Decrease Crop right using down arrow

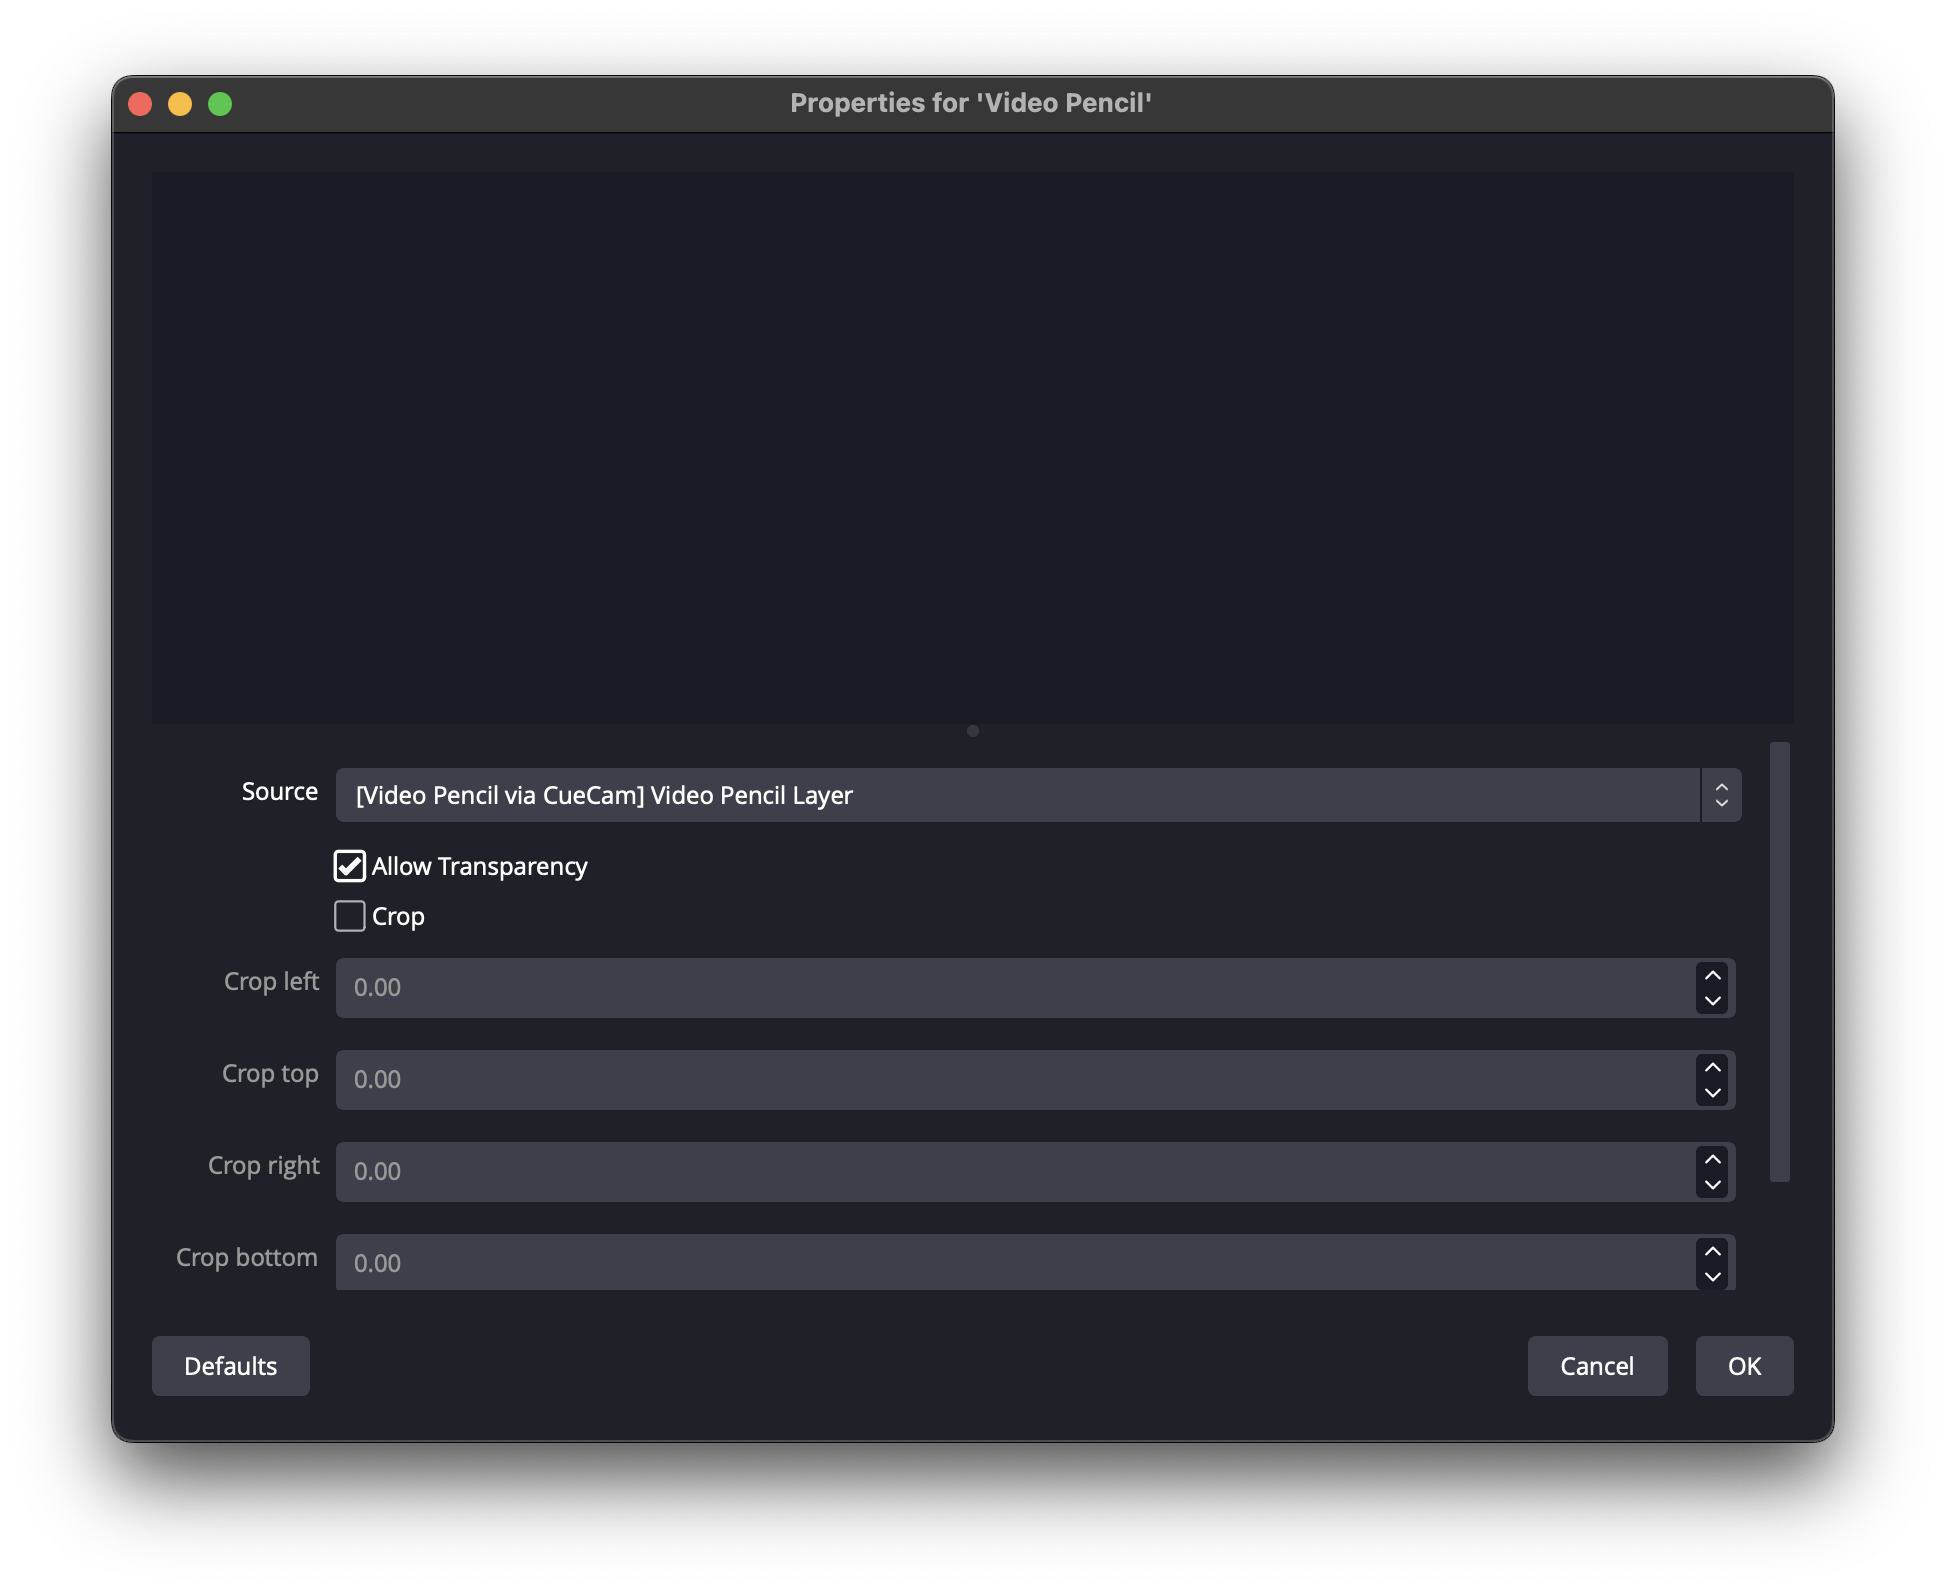point(1712,1185)
